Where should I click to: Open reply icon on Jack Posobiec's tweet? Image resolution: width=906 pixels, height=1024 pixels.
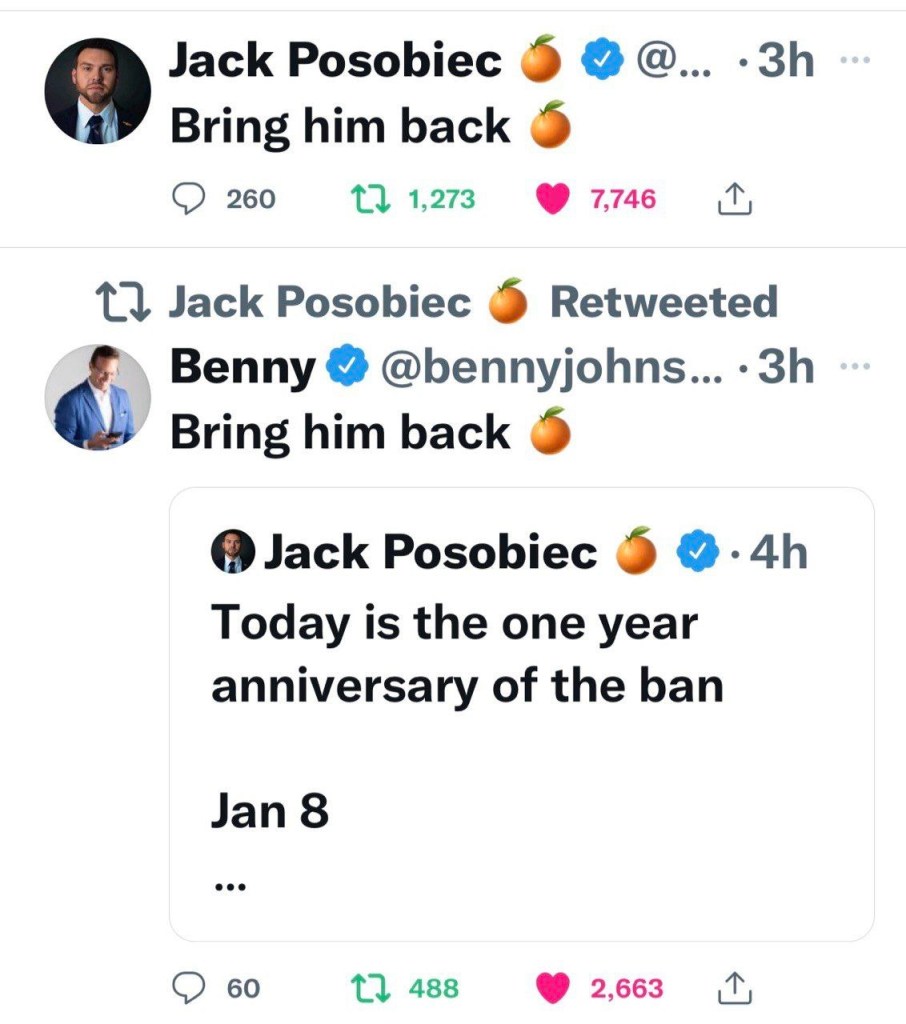tap(188, 199)
